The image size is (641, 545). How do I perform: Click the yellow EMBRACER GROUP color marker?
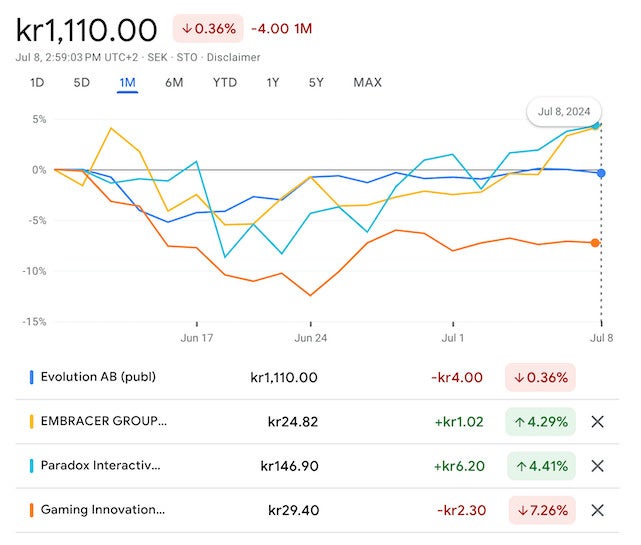click(32, 422)
